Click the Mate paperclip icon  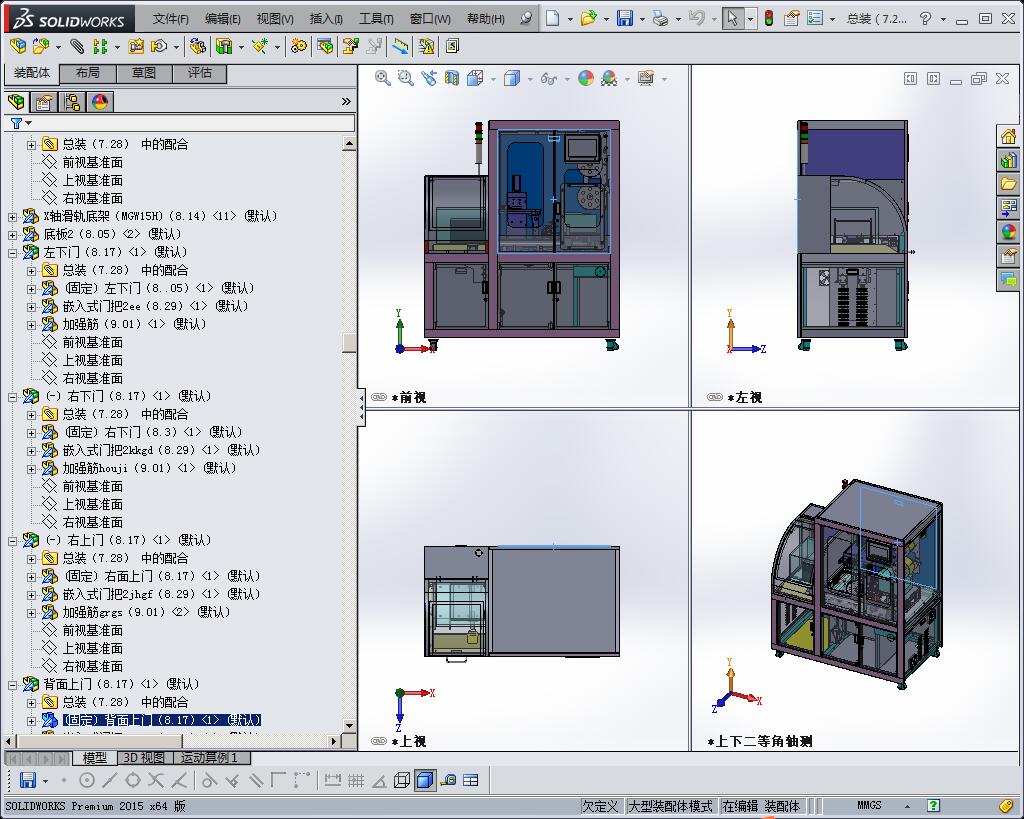(77, 46)
